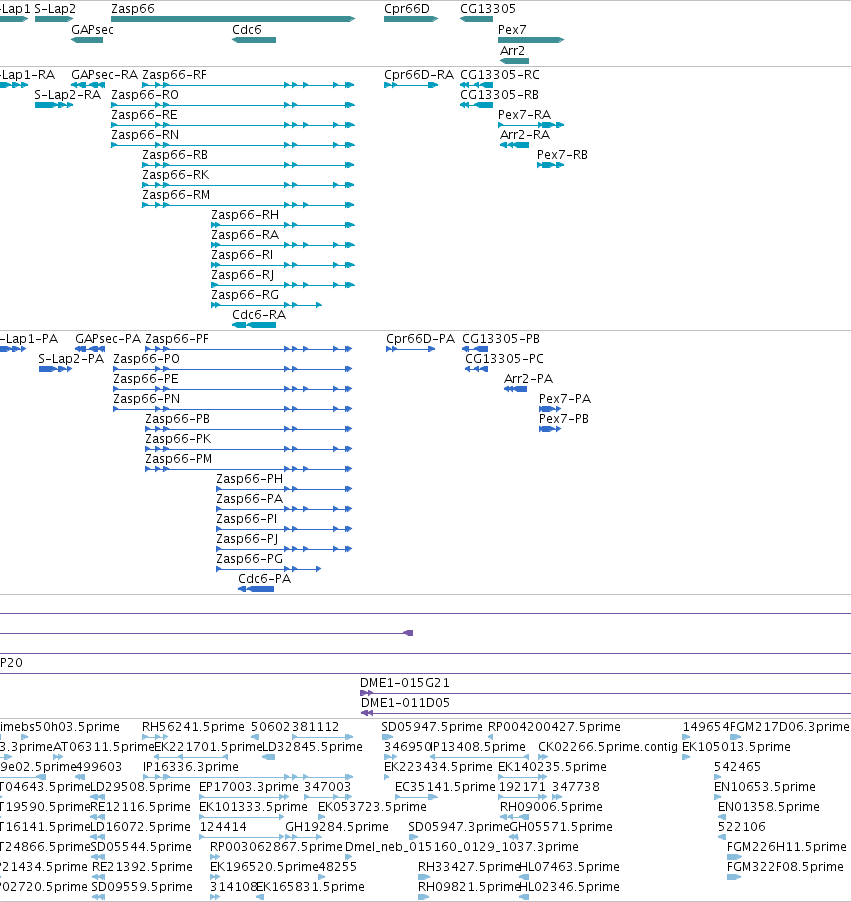The width and height of the screenshot is (851, 902).
Task: Open EST RH56241.5prime
Action: pyautogui.click(x=193, y=727)
